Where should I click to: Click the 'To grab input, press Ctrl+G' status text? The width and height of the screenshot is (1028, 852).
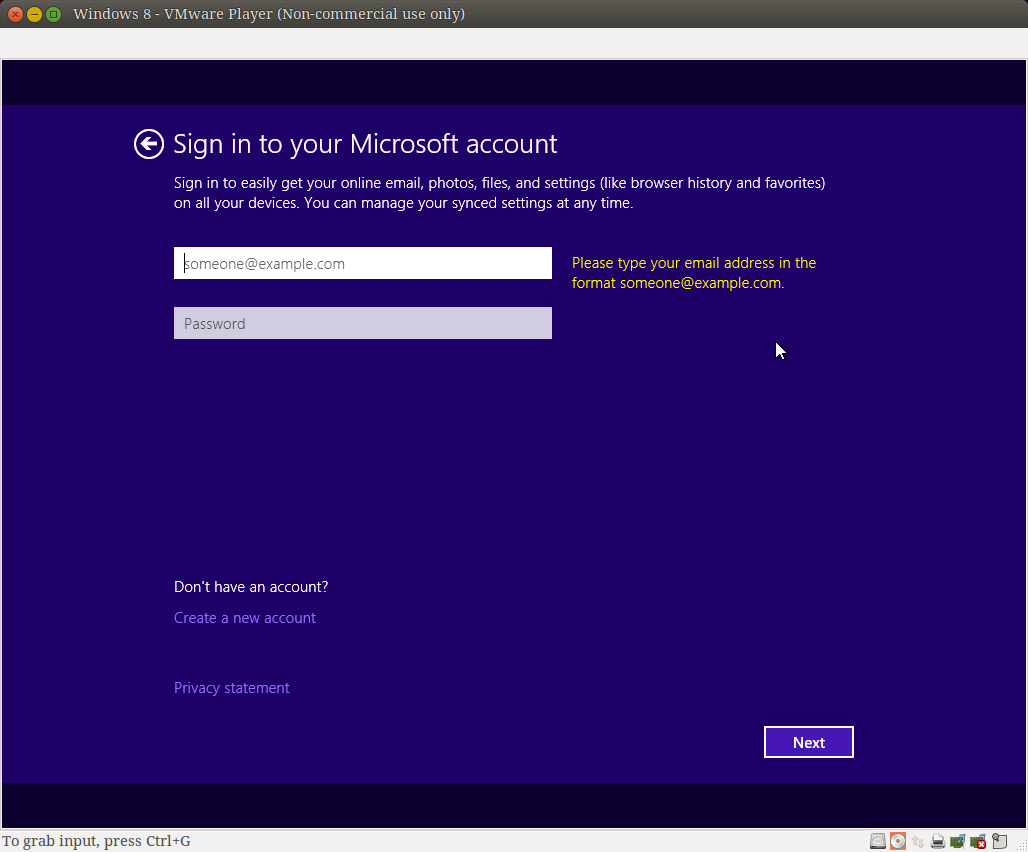click(x=96, y=841)
